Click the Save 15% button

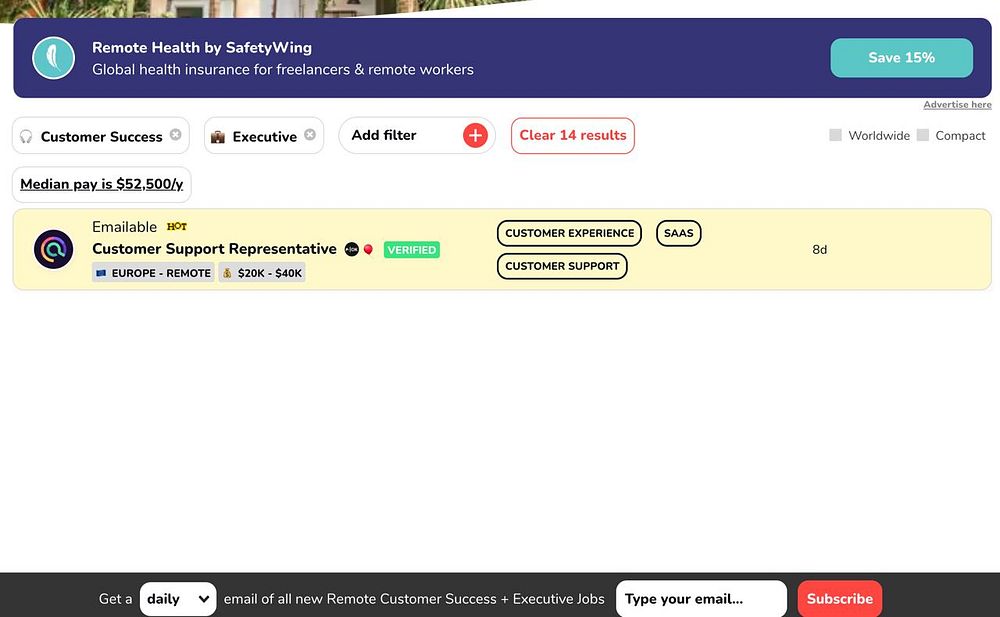tap(901, 57)
